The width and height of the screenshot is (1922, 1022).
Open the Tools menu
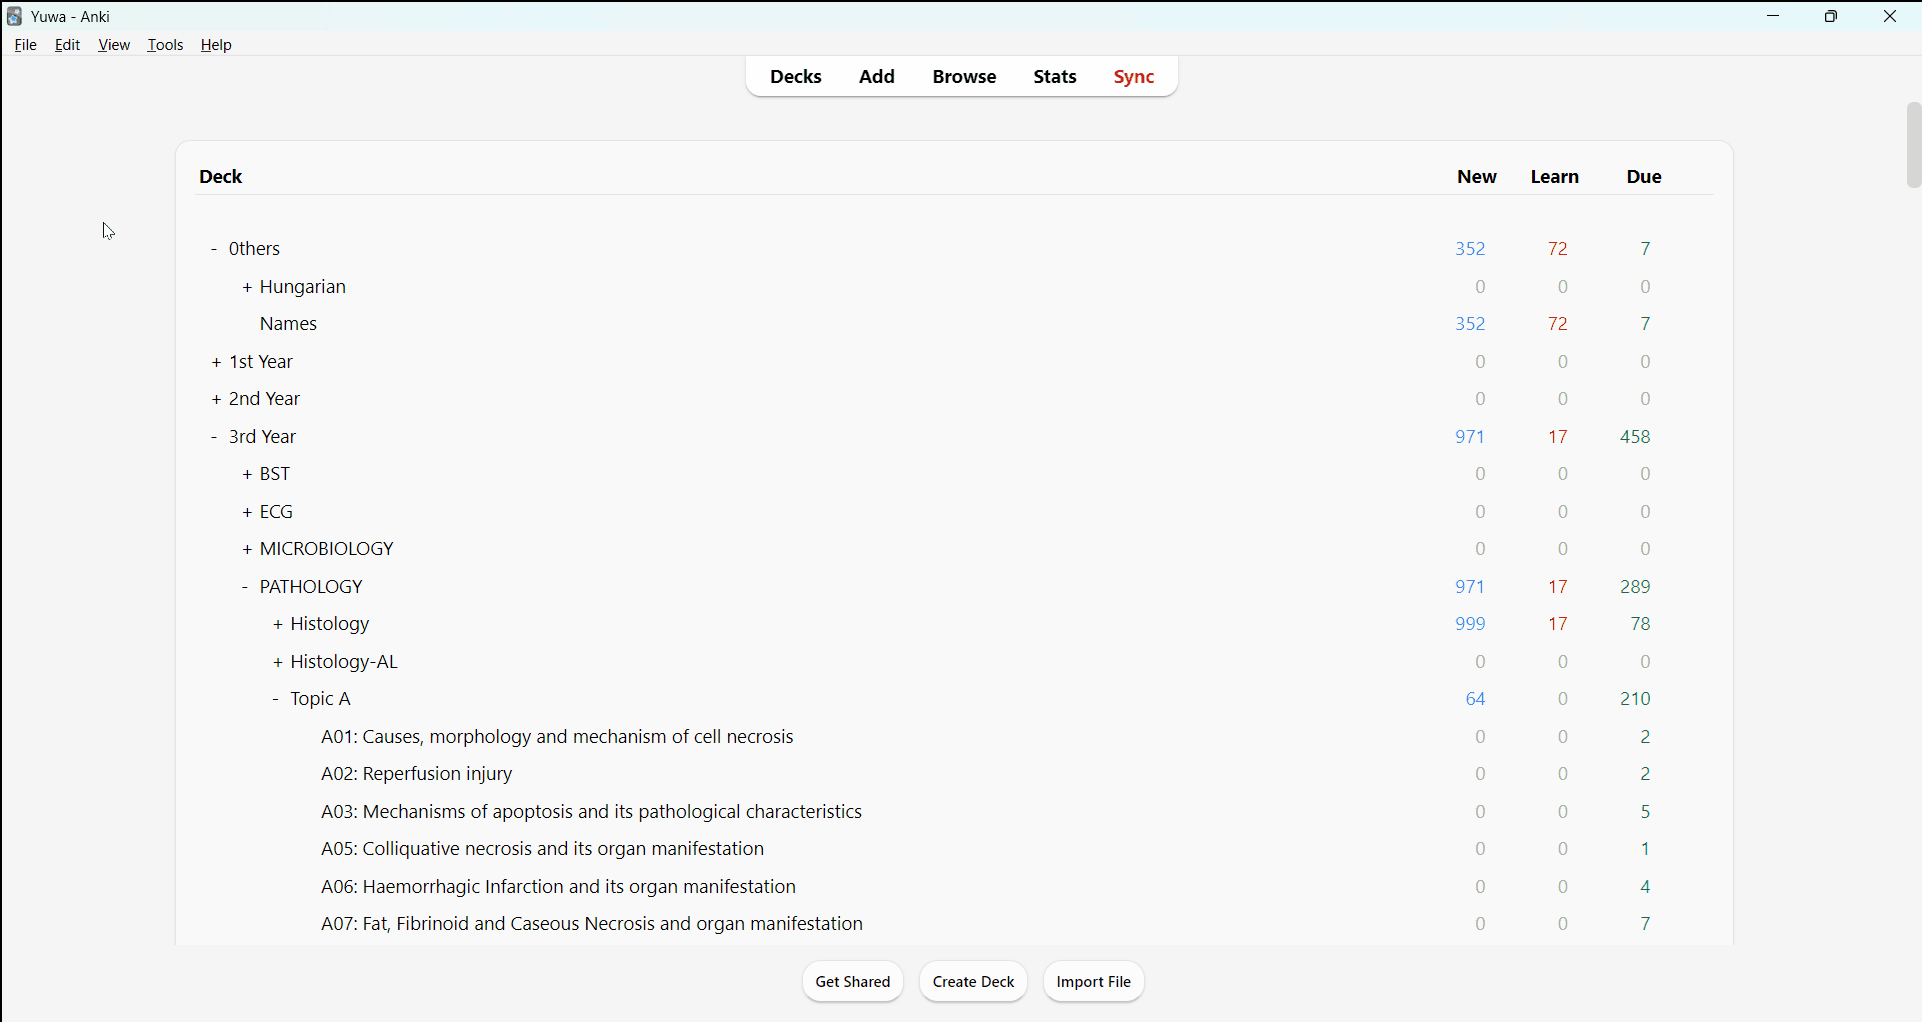click(165, 45)
